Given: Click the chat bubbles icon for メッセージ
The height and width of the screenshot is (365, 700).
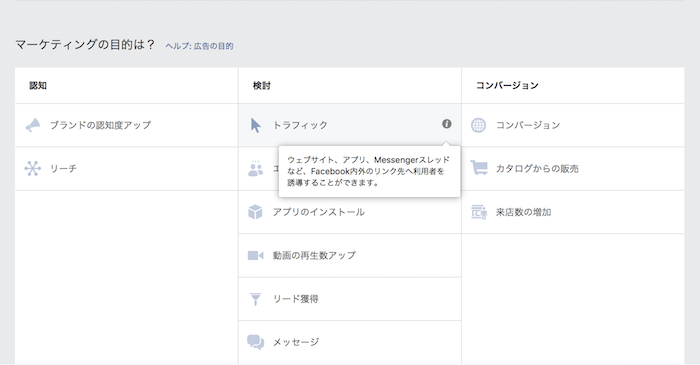Looking at the screenshot, I should 255,342.
